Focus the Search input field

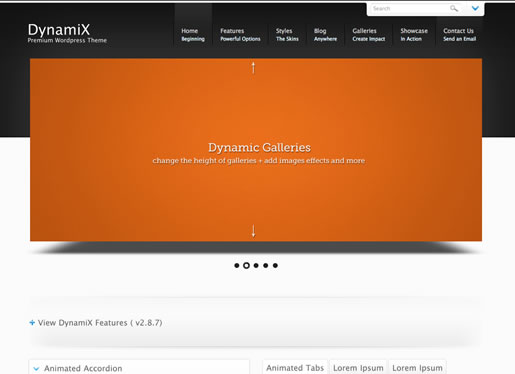[409, 9]
